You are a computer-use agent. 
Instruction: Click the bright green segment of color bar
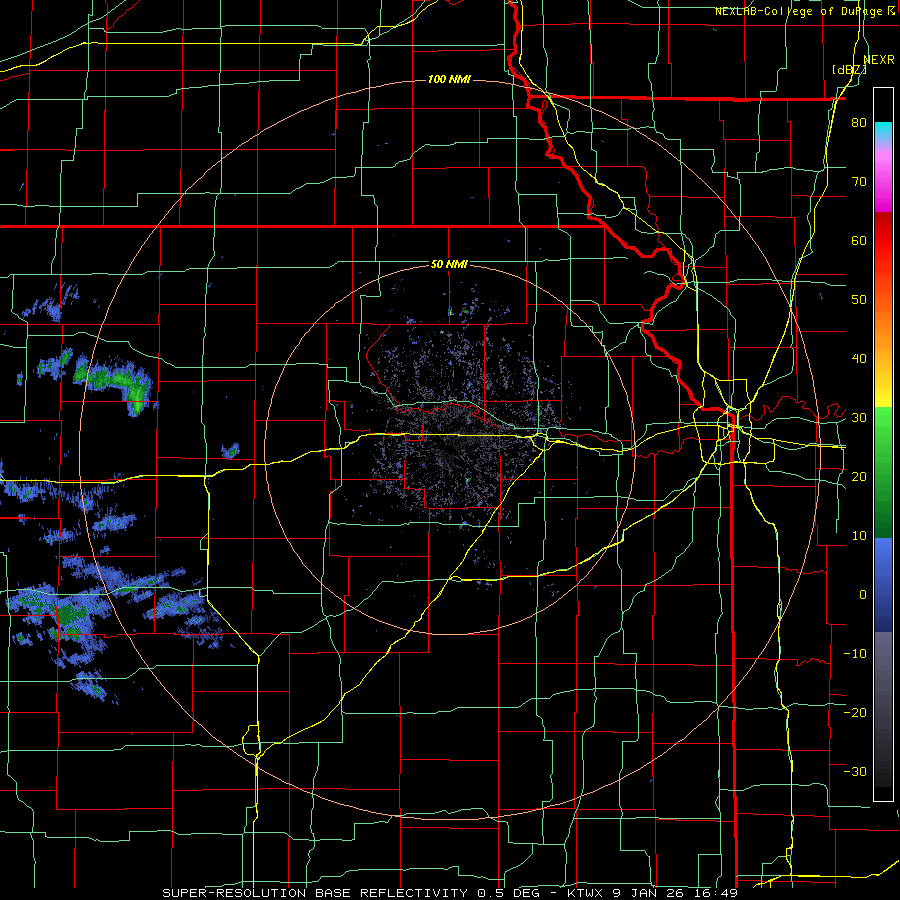click(883, 436)
